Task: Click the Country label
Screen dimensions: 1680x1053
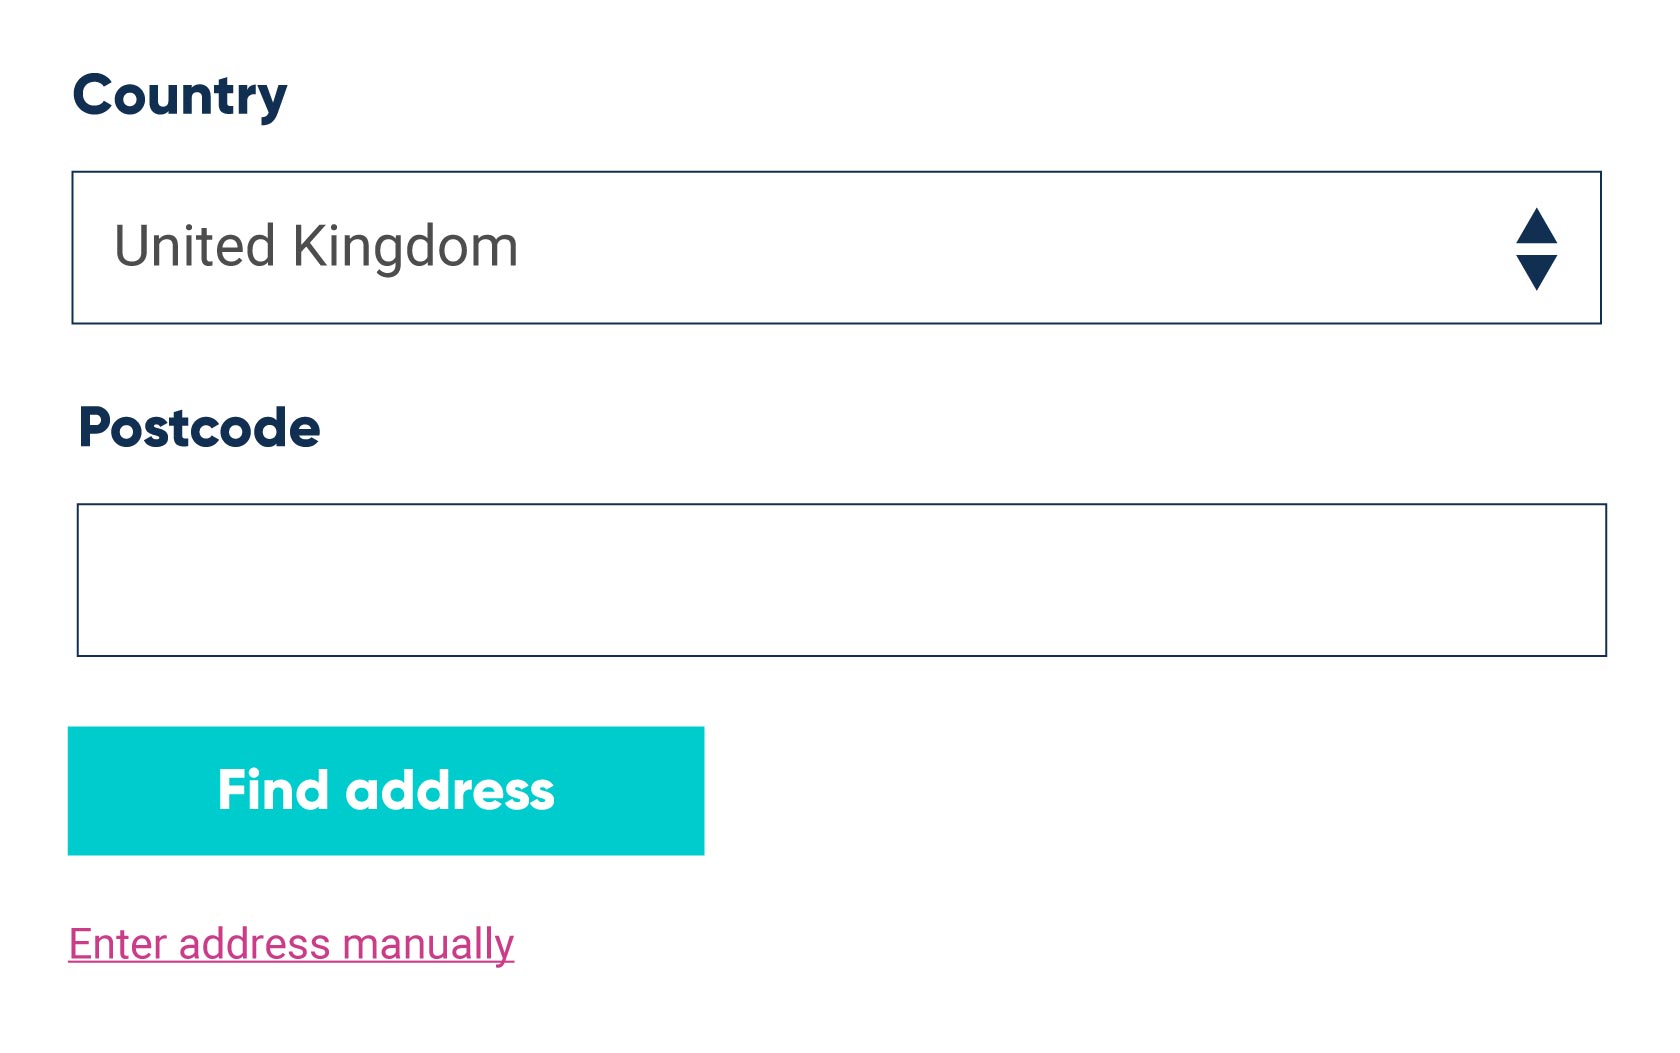Action: tap(181, 94)
